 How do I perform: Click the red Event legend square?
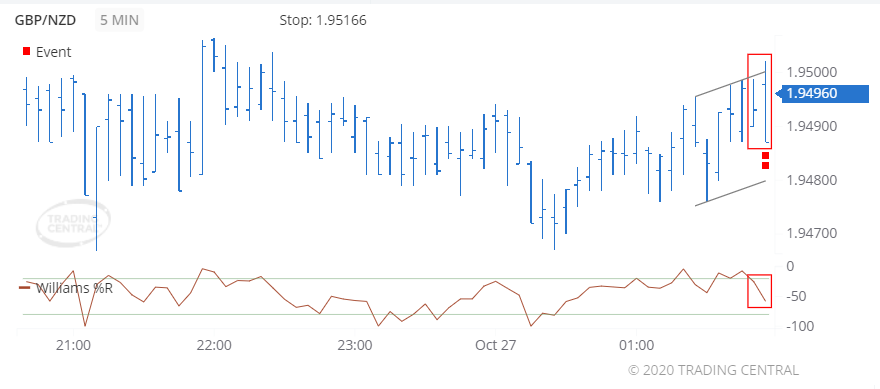[x=26, y=52]
